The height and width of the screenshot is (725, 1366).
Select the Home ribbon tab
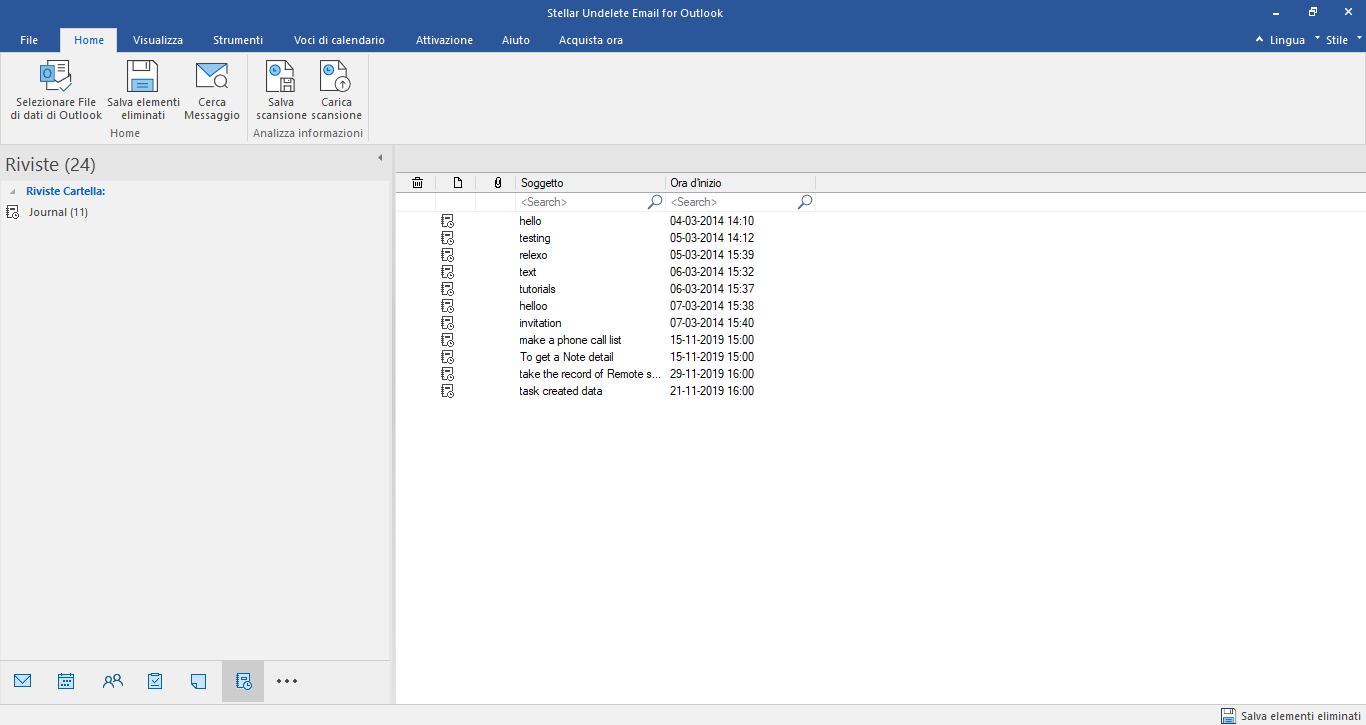point(89,40)
